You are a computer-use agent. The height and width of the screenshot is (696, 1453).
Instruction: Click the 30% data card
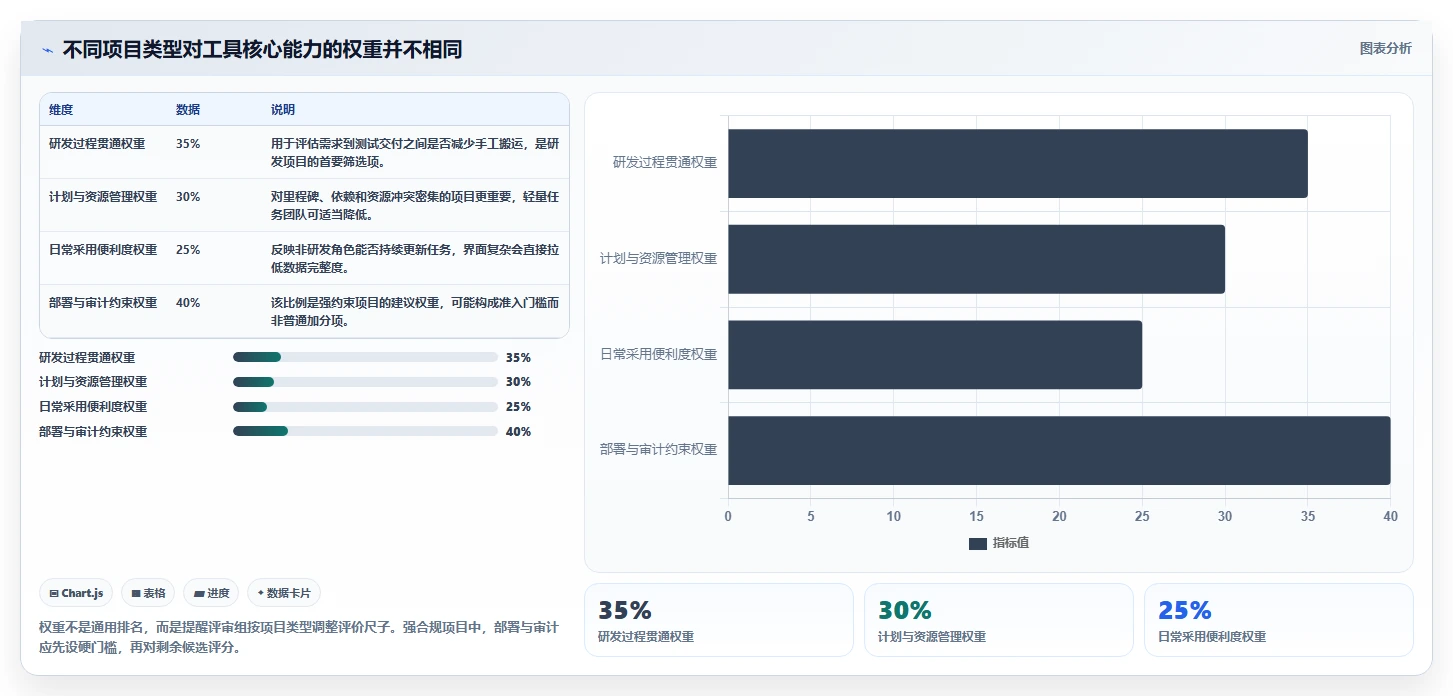[x=999, y=620]
